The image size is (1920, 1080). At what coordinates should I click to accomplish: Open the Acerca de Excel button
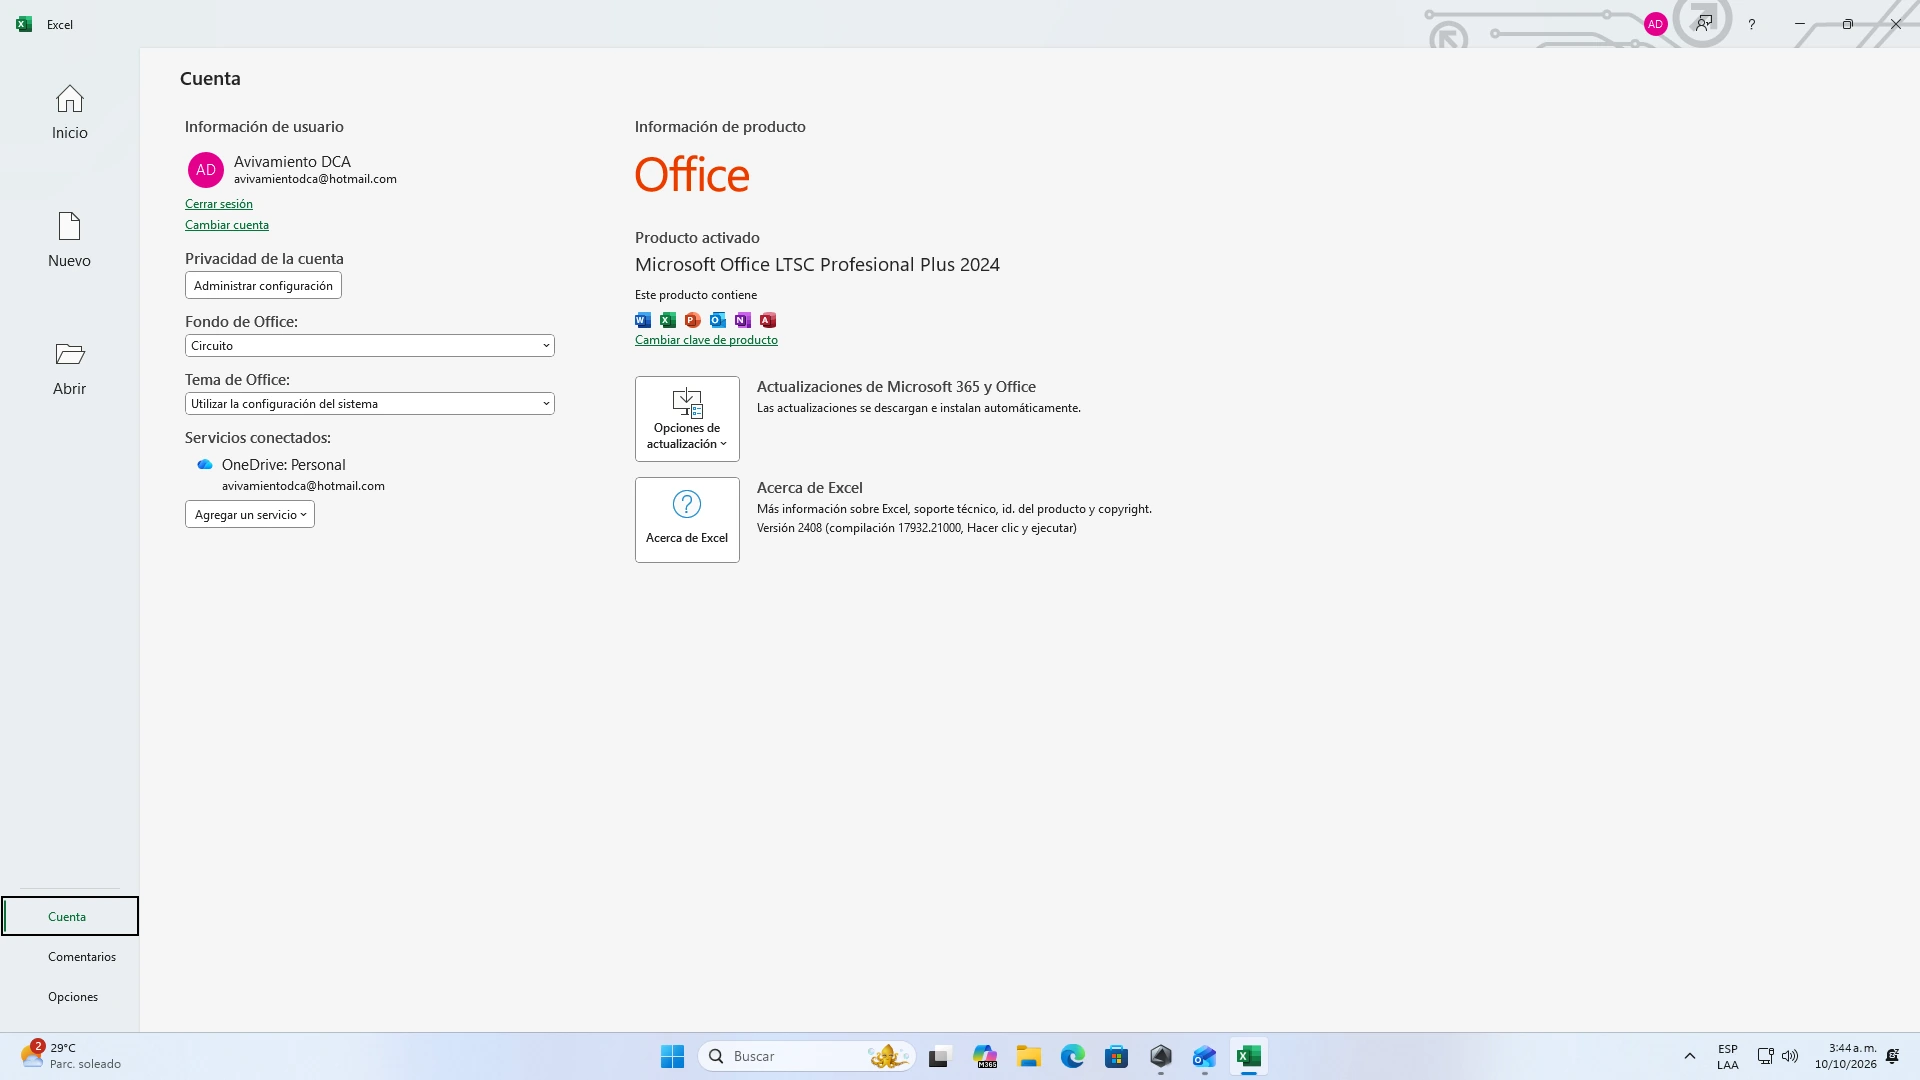687,520
